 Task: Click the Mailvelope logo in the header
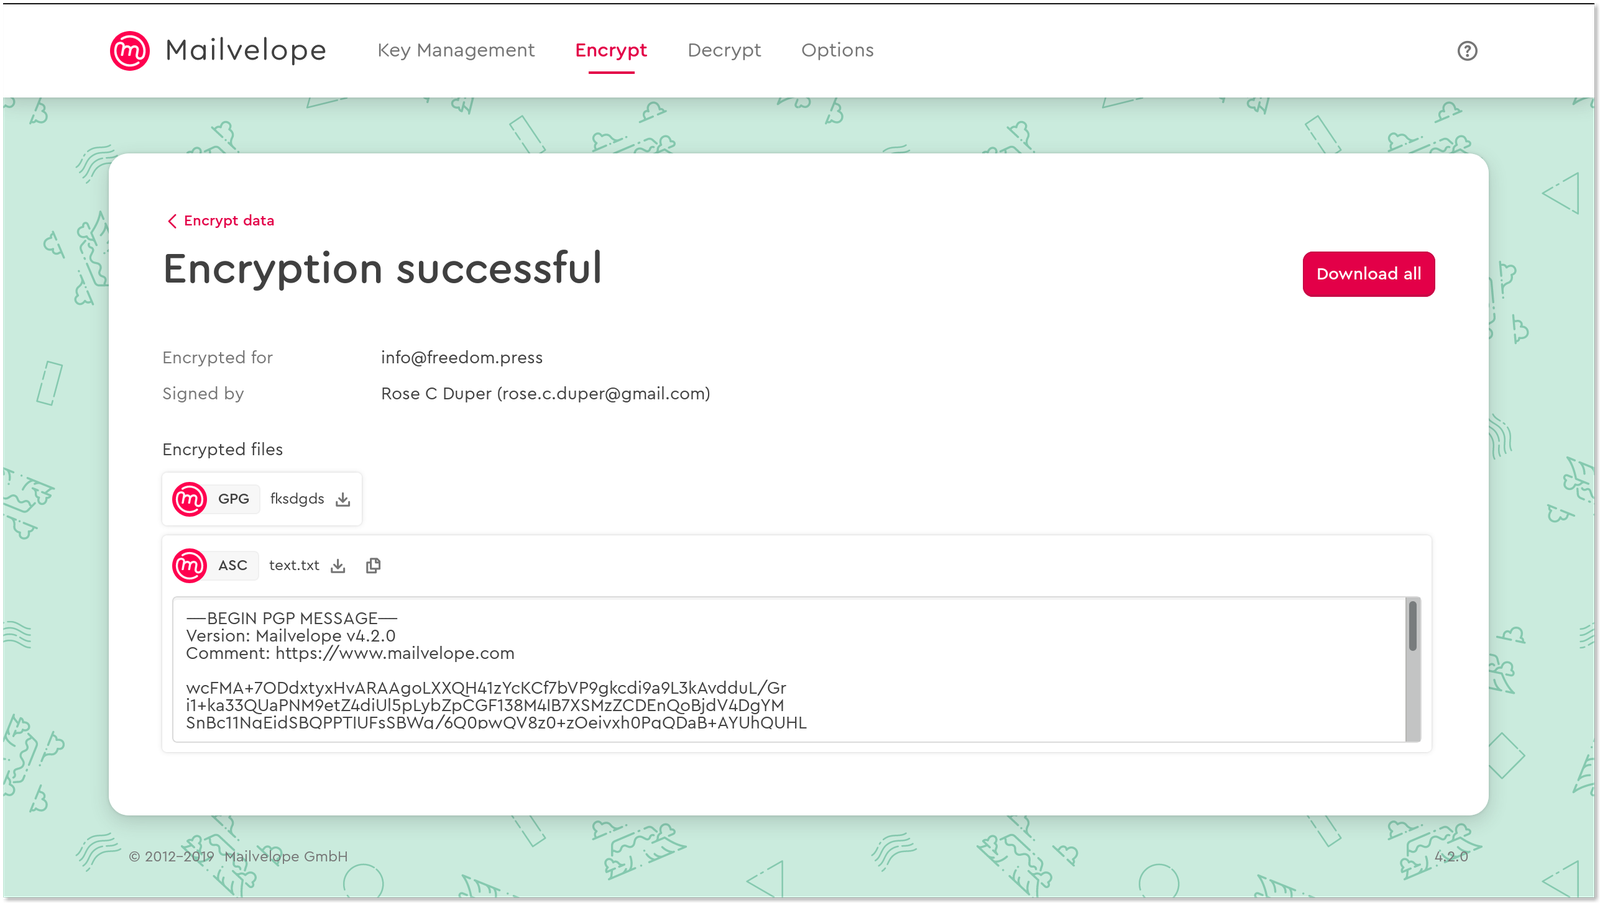pos(131,50)
